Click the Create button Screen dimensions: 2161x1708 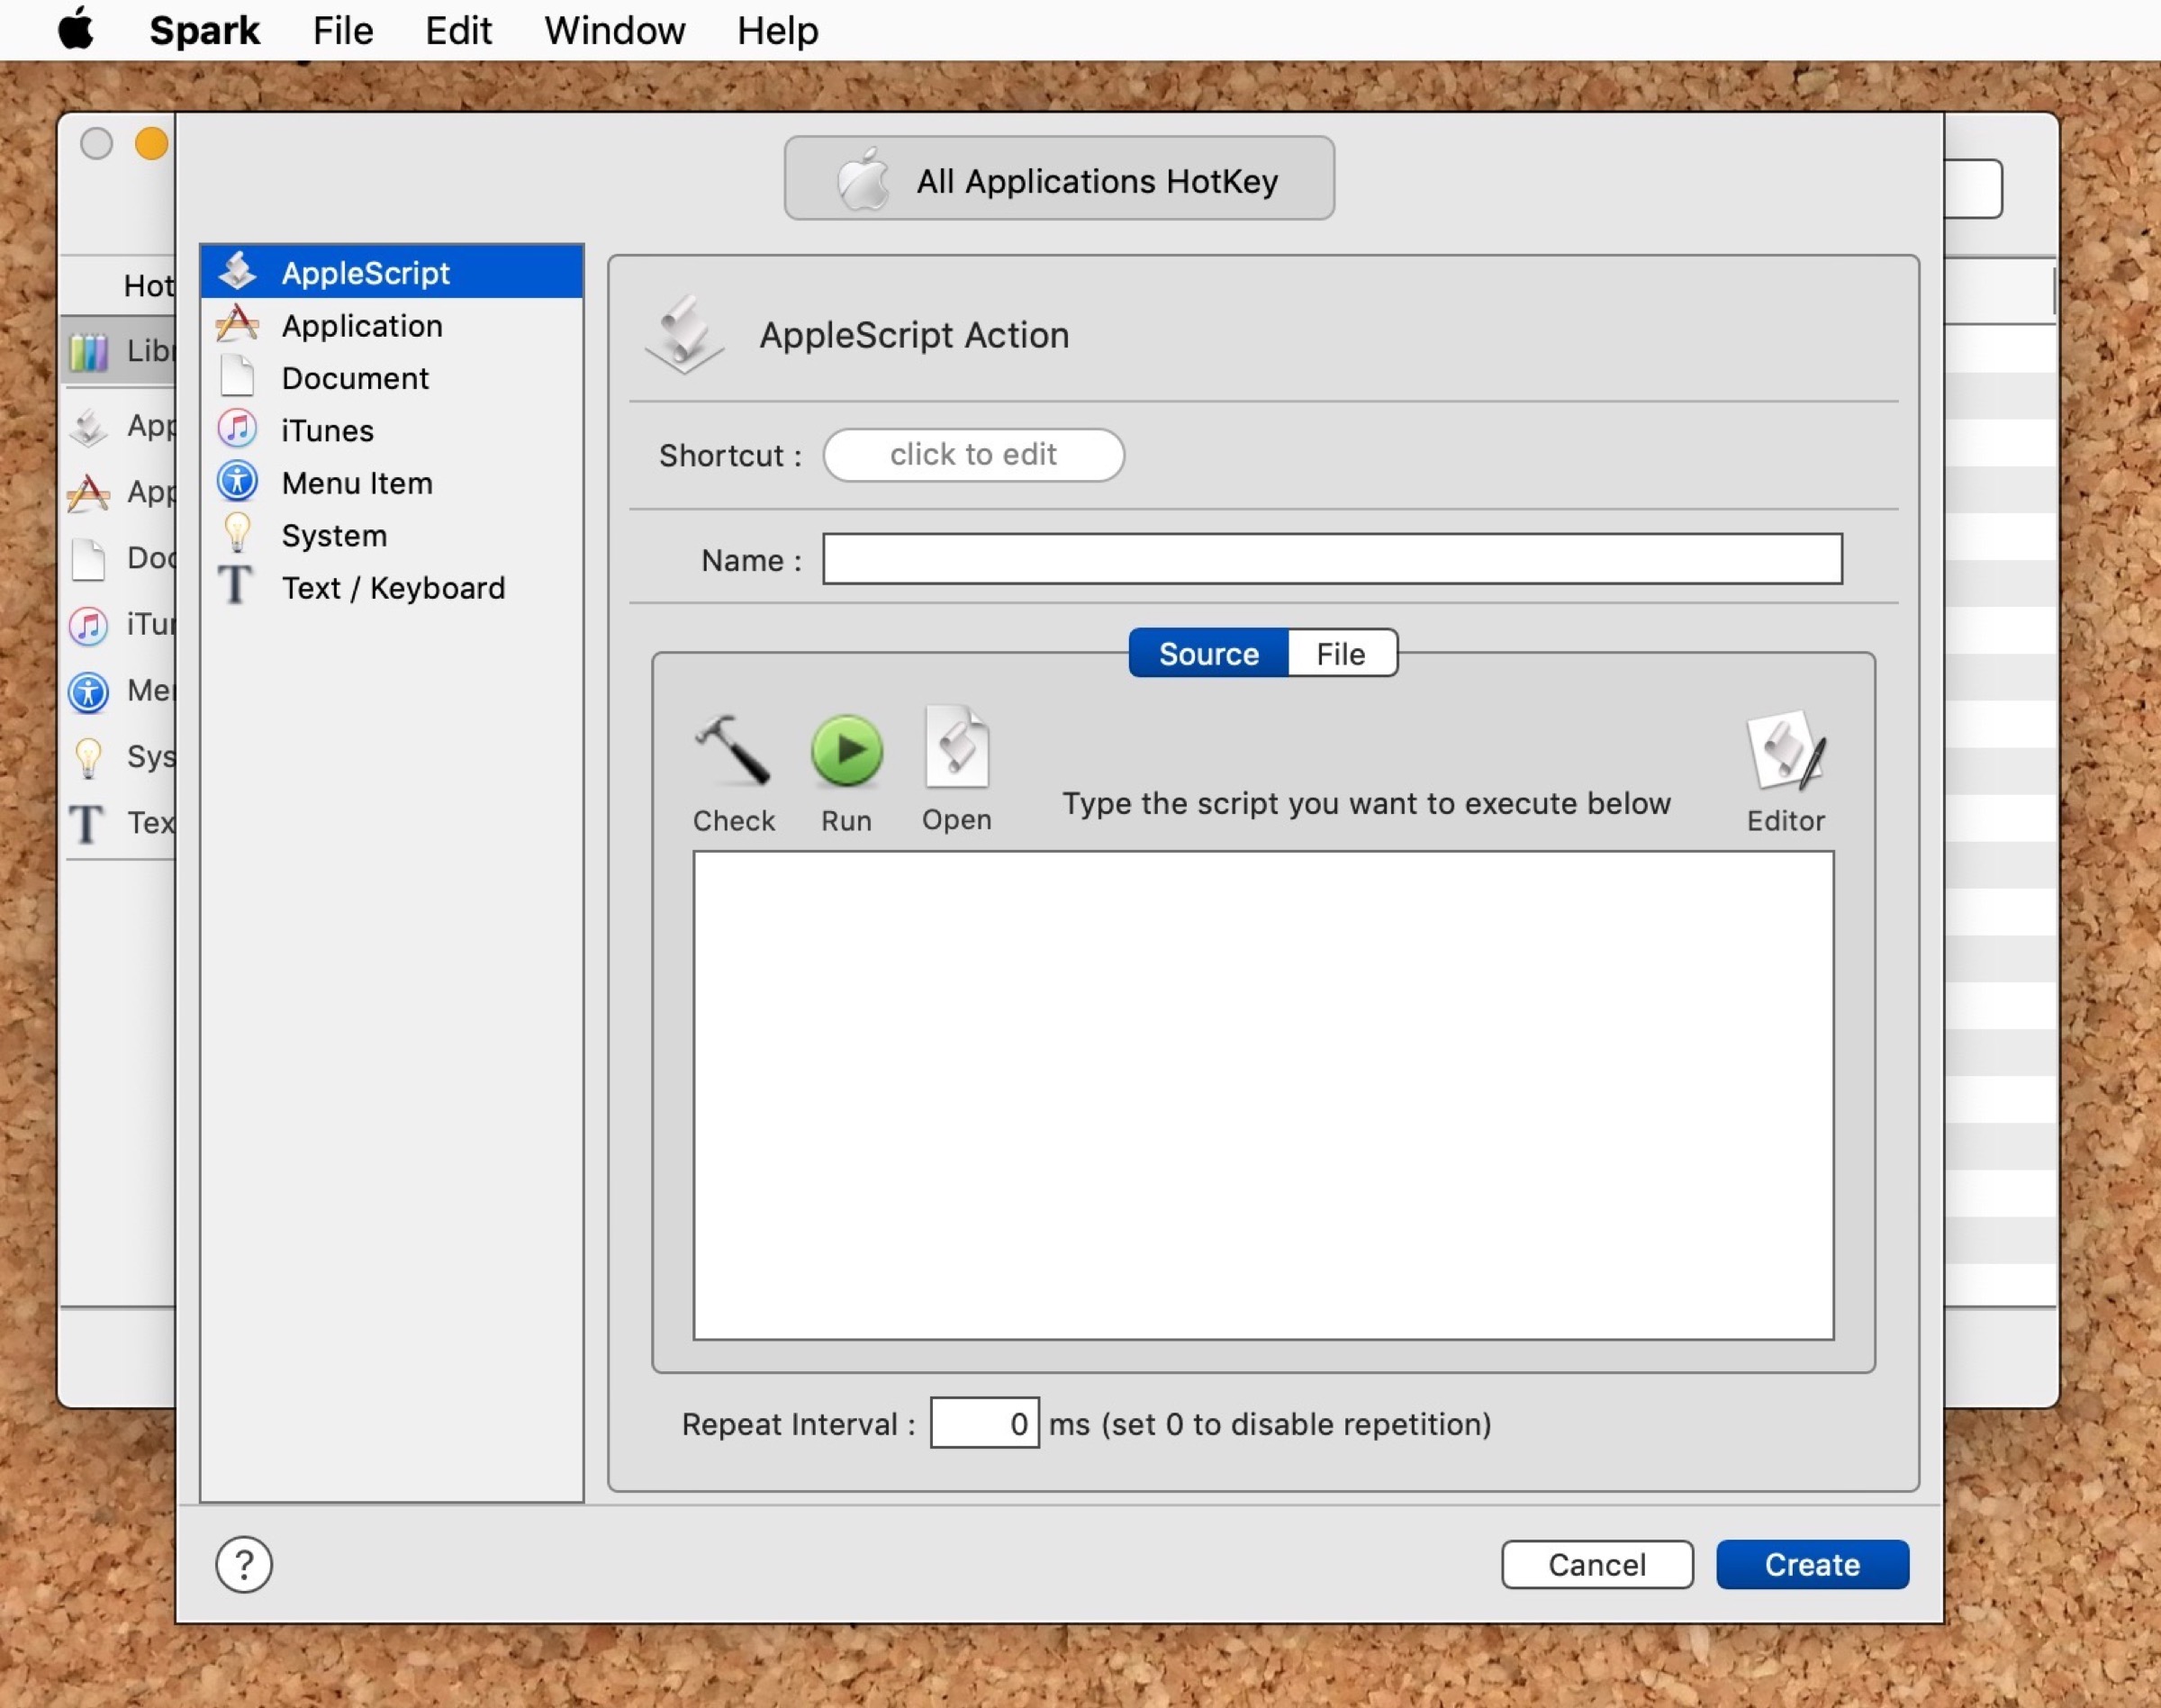coord(1811,1564)
